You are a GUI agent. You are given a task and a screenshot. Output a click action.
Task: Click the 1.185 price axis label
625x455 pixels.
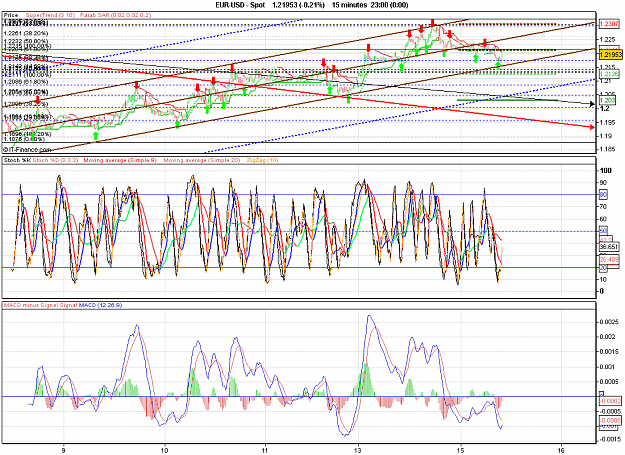[x=607, y=150]
